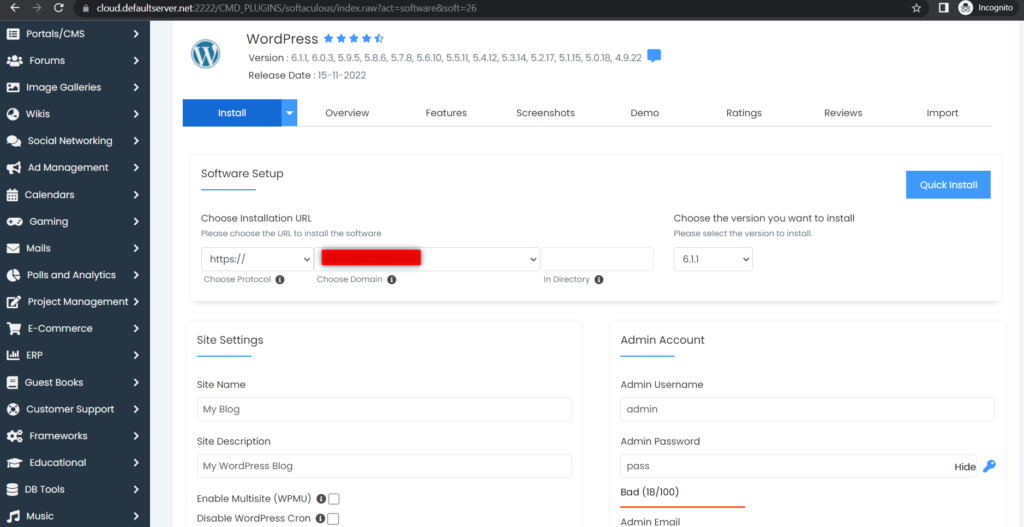Screen dimensions: 1024x527
Task: Open the Educational category
Action: tap(74, 462)
